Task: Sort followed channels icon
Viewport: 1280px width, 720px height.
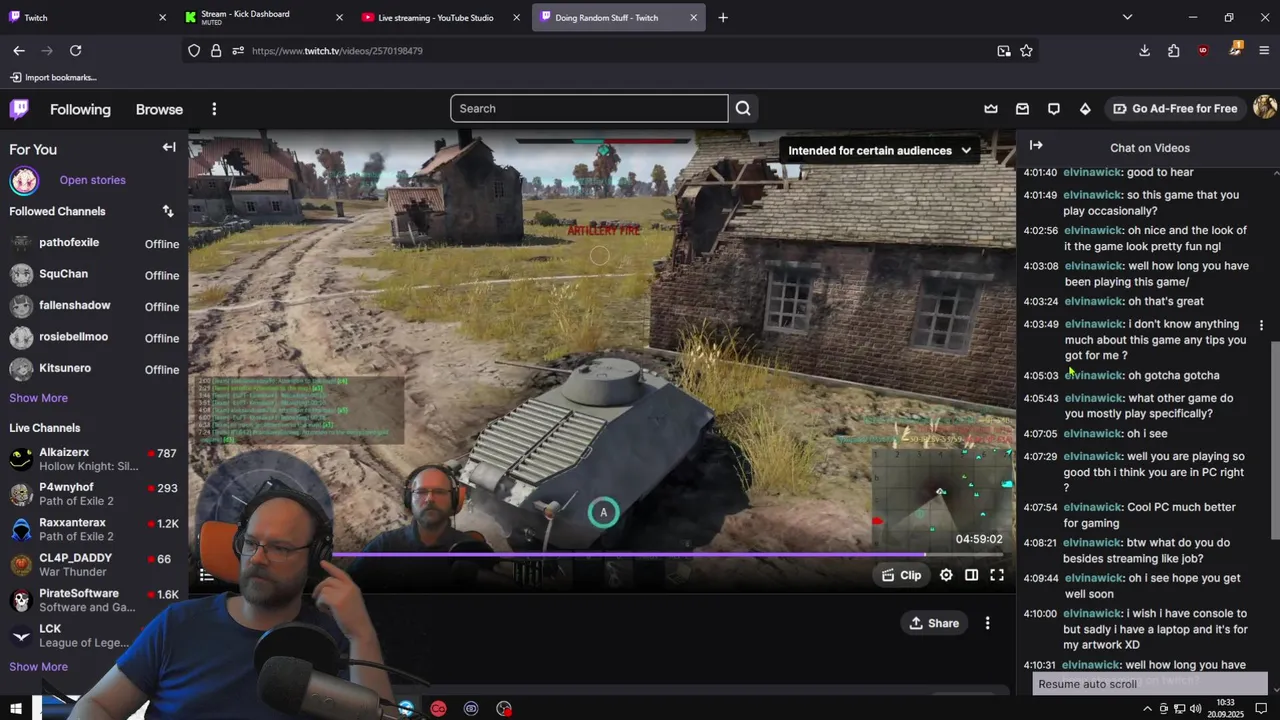Action: (x=168, y=211)
